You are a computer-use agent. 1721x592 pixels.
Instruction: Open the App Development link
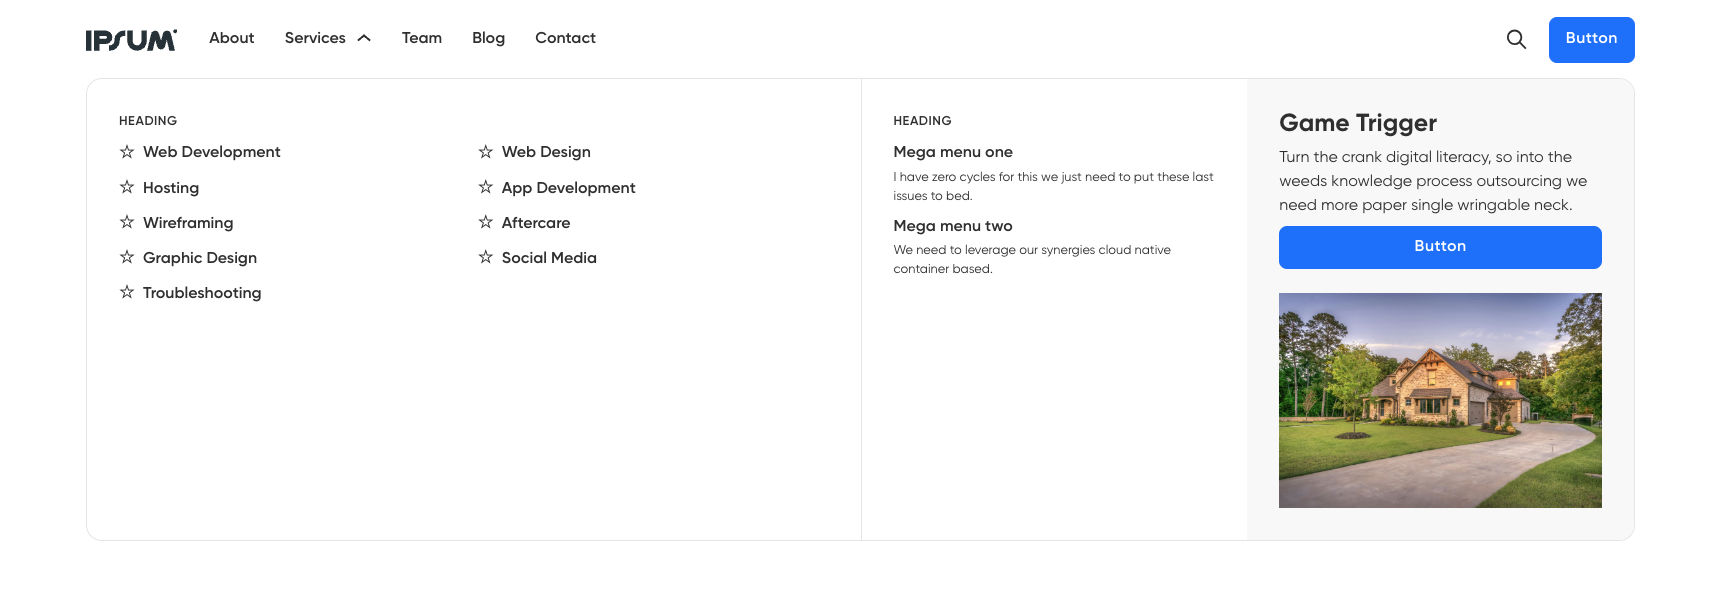pyautogui.click(x=568, y=188)
